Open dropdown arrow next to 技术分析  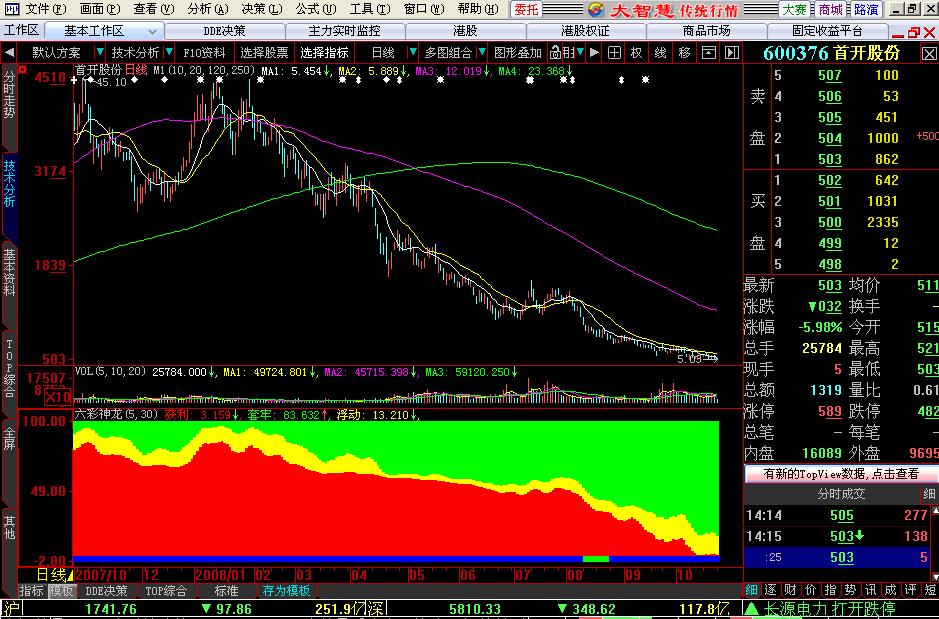click(x=169, y=53)
